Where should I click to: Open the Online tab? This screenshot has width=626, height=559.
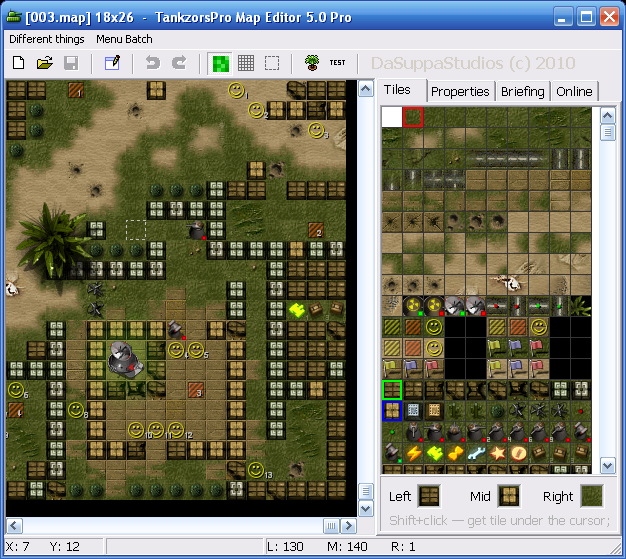[x=574, y=91]
